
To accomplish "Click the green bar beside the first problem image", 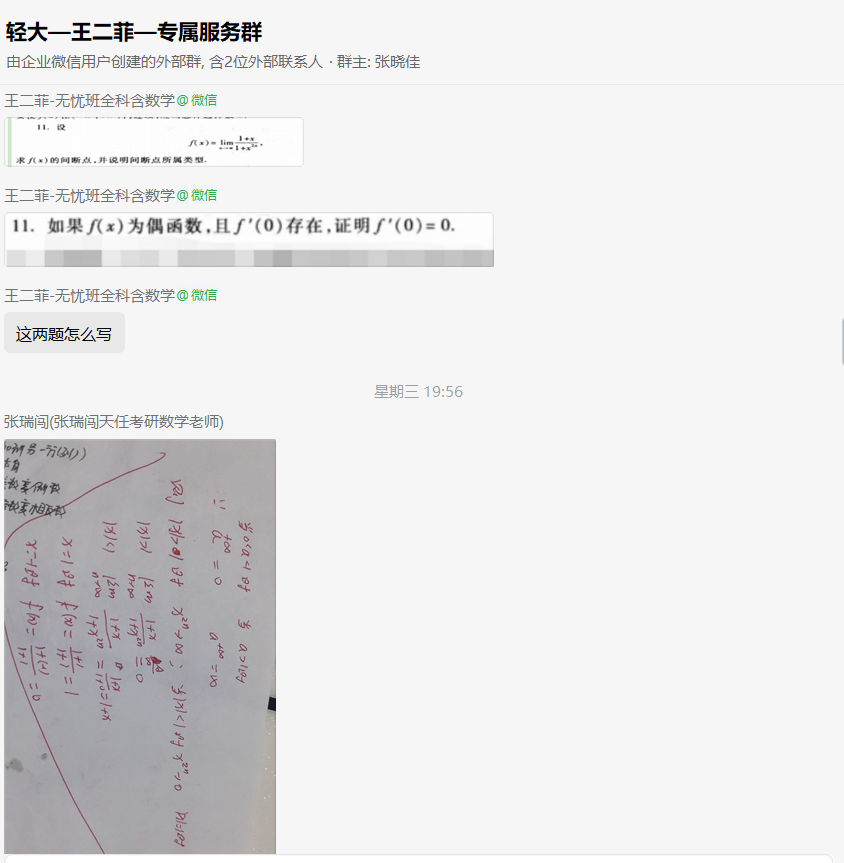I will coord(9,142).
